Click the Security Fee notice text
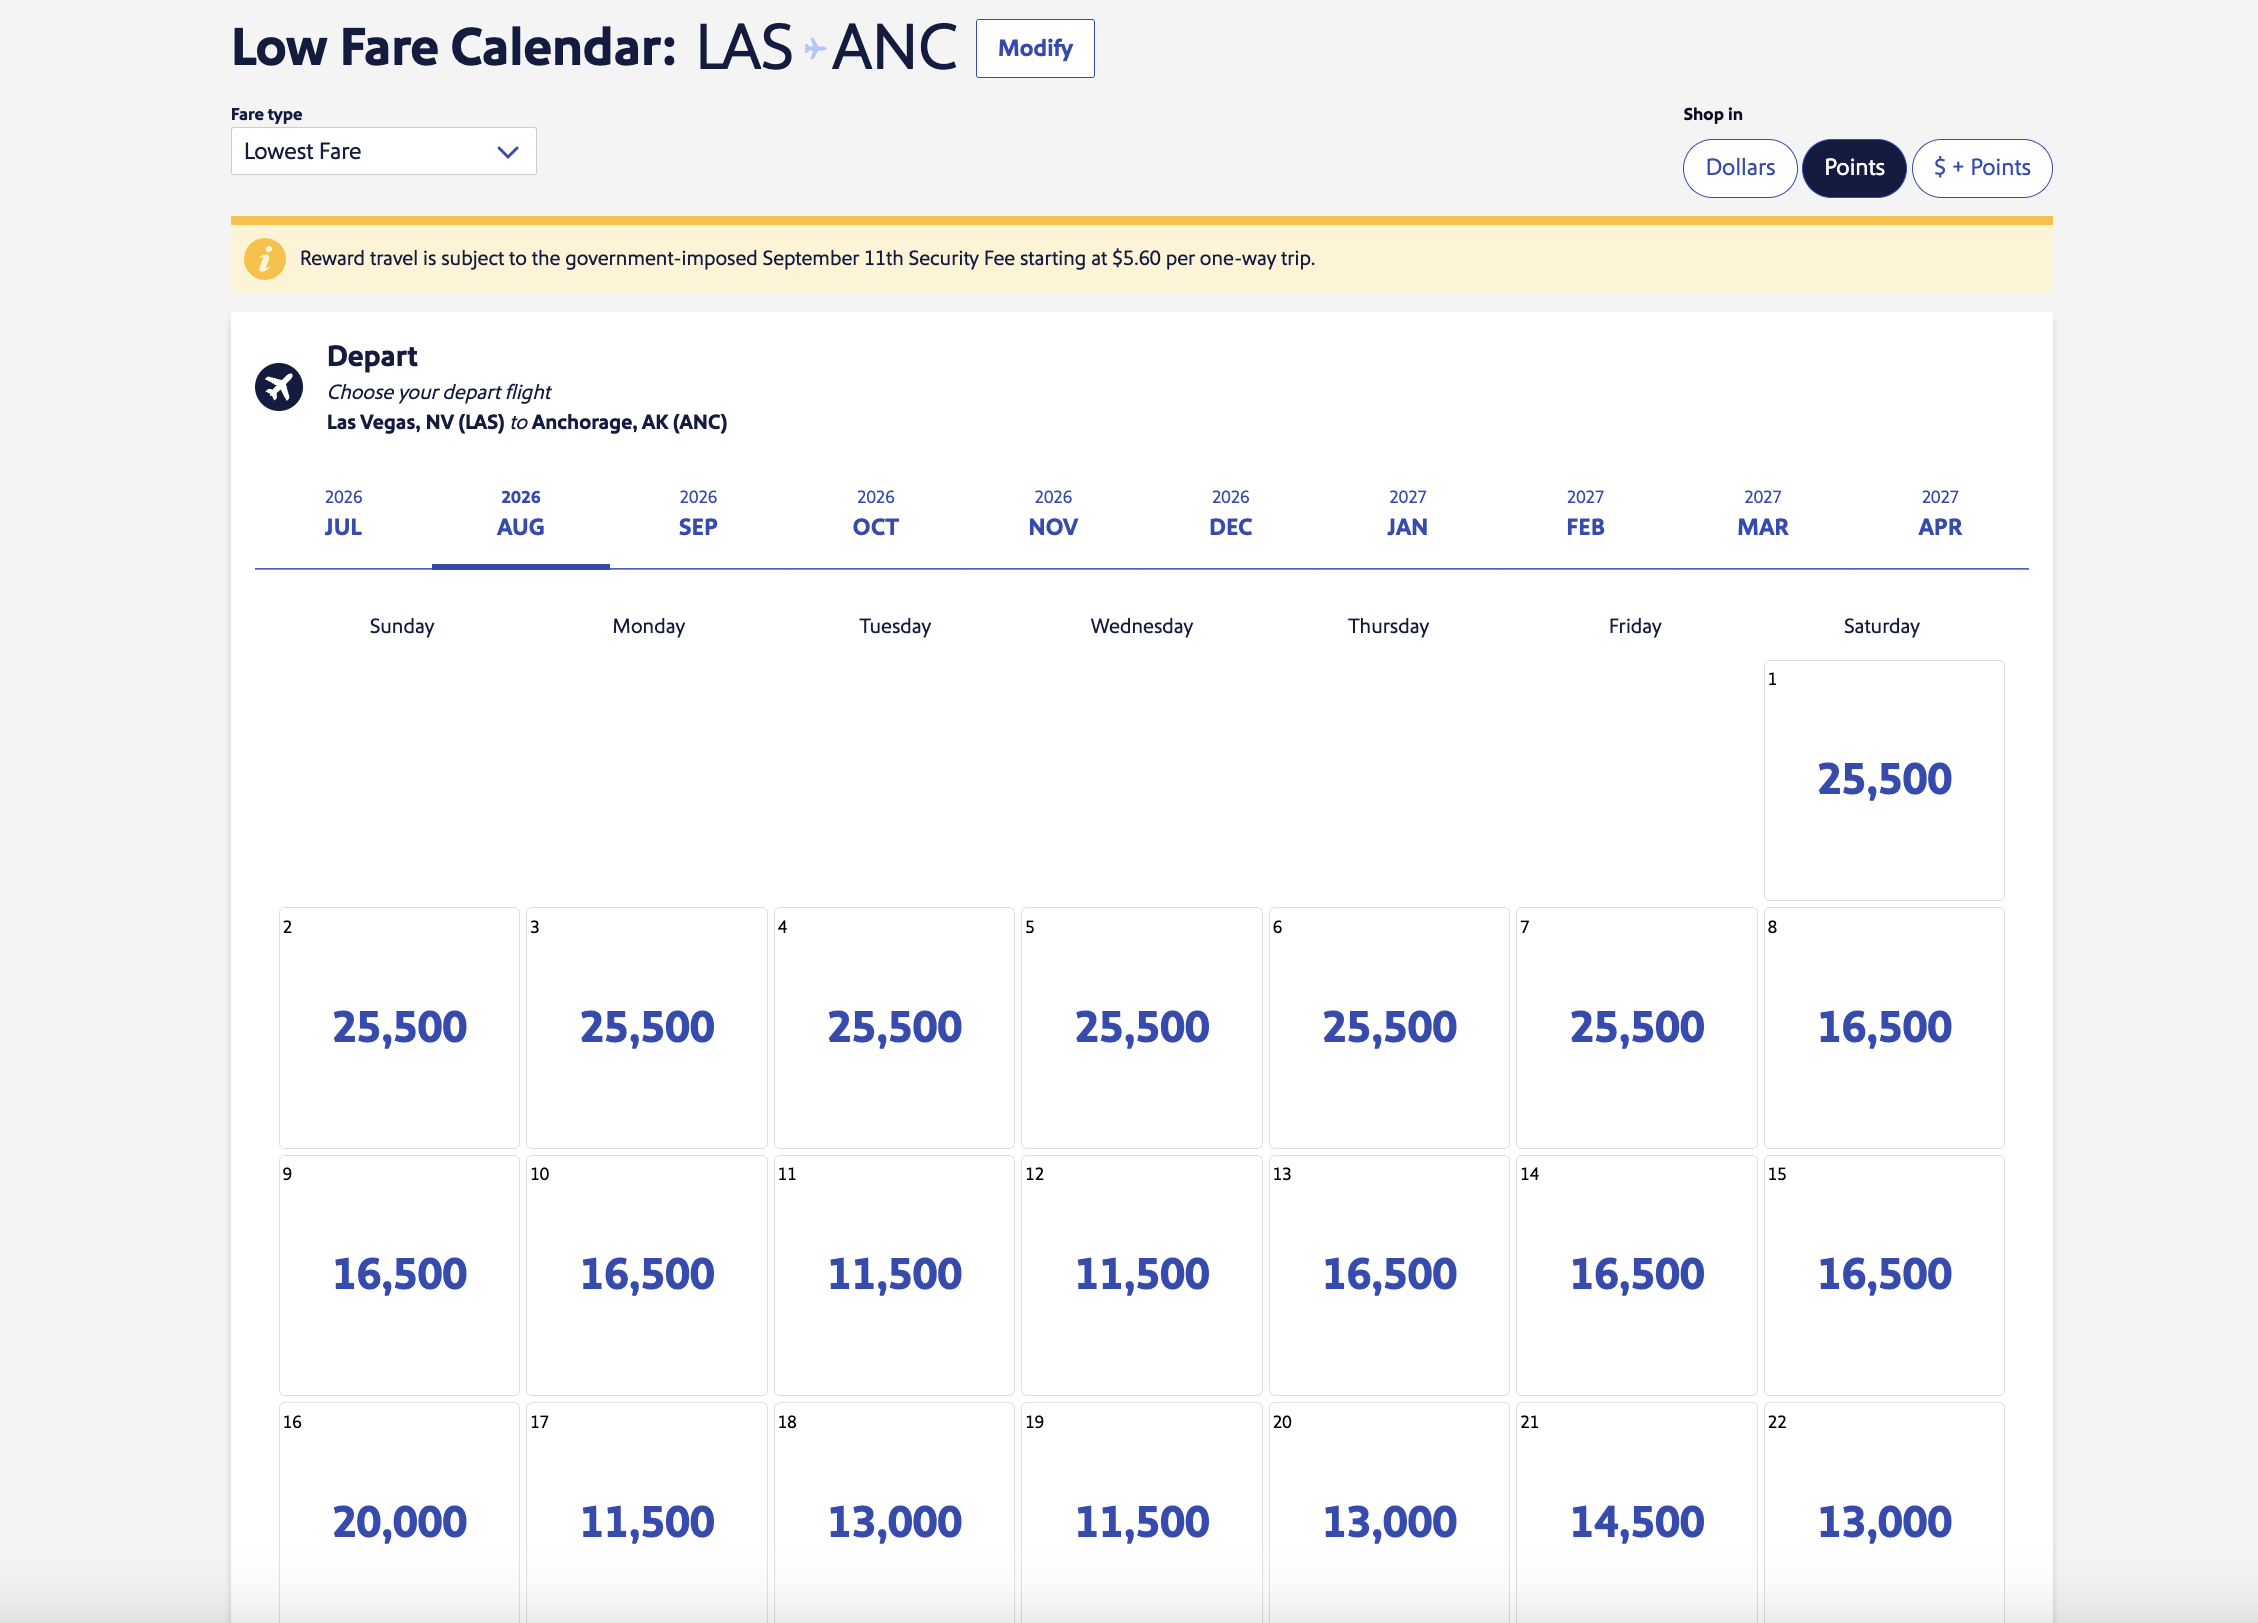Viewport: 2258px width, 1623px height. 807,258
